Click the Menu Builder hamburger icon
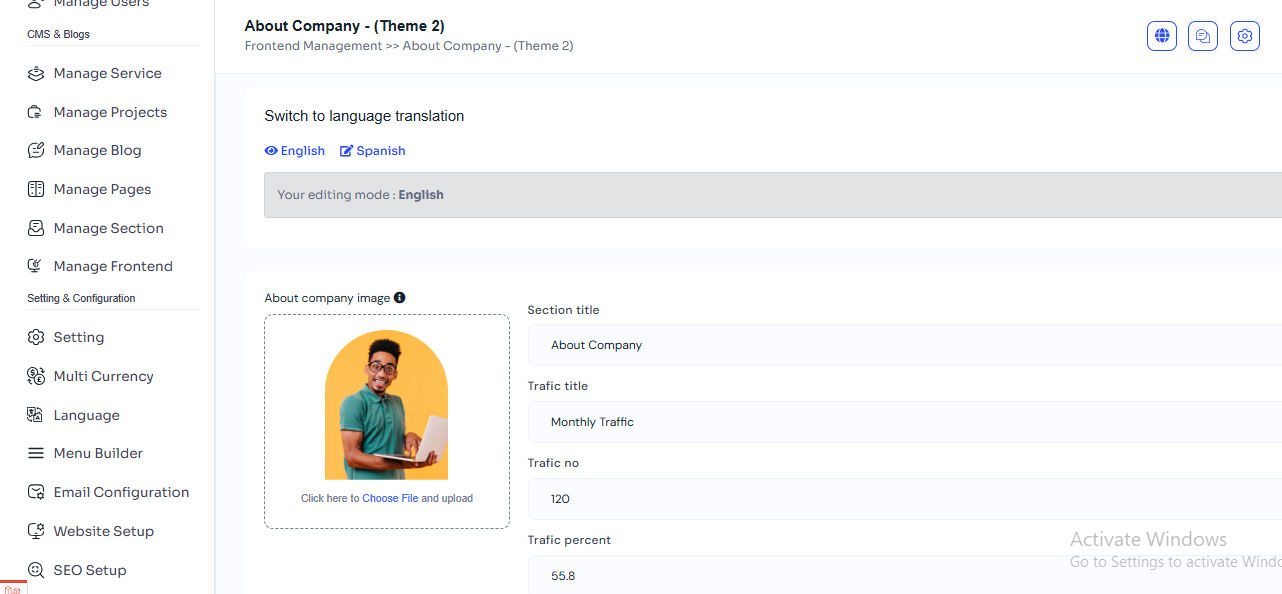 click(x=36, y=453)
